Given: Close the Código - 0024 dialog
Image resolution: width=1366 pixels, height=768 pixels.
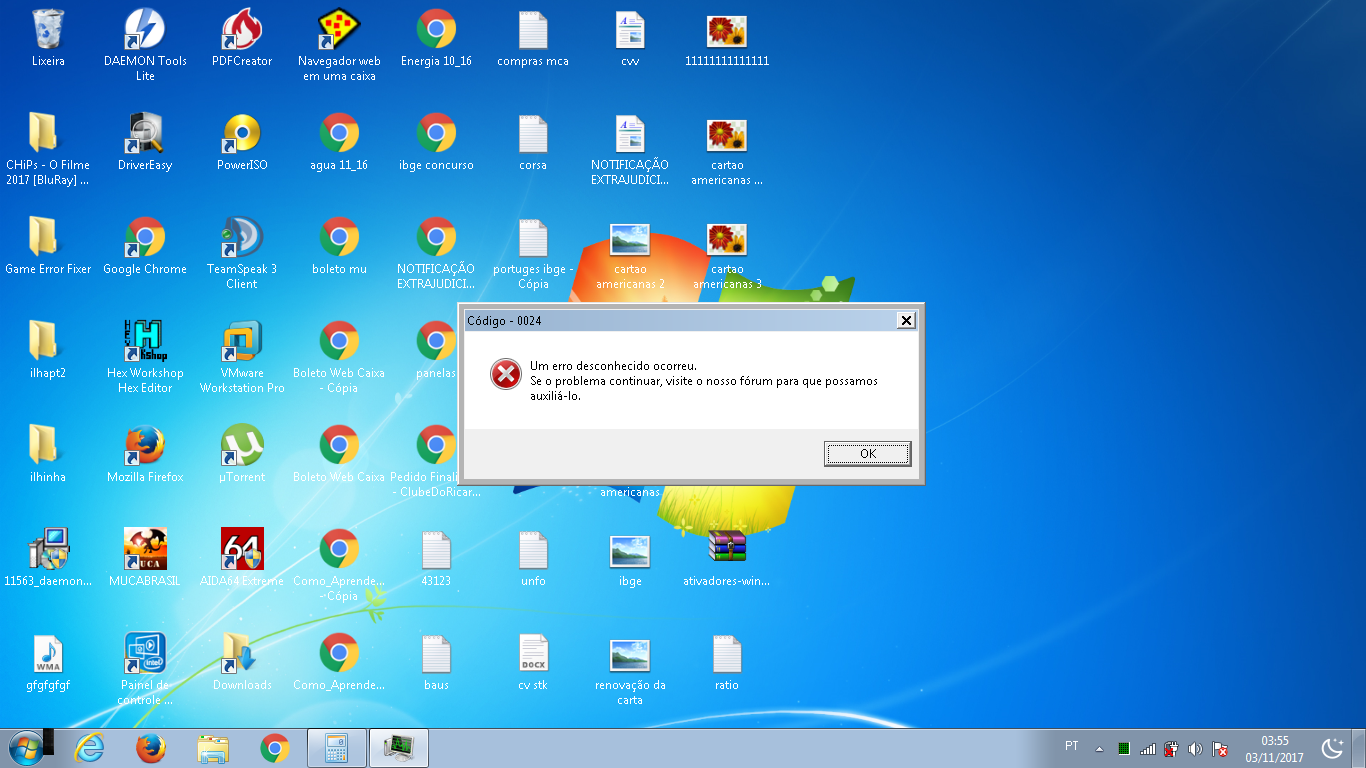Looking at the screenshot, I should coord(906,321).
